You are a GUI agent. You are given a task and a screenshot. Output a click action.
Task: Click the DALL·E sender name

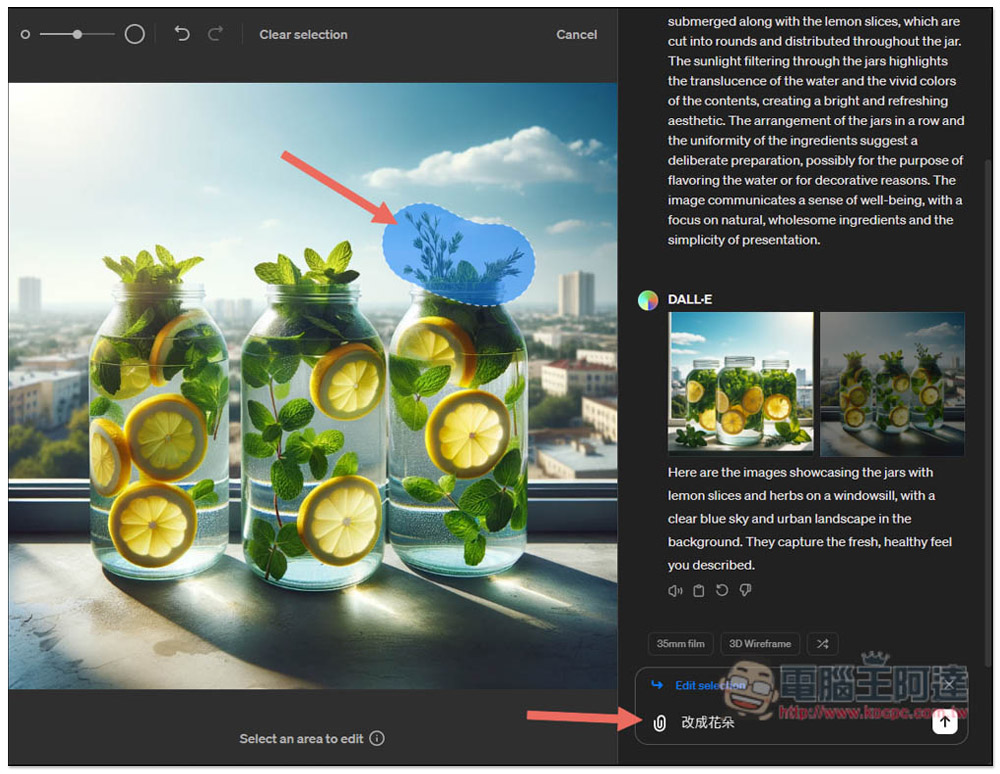coord(690,299)
